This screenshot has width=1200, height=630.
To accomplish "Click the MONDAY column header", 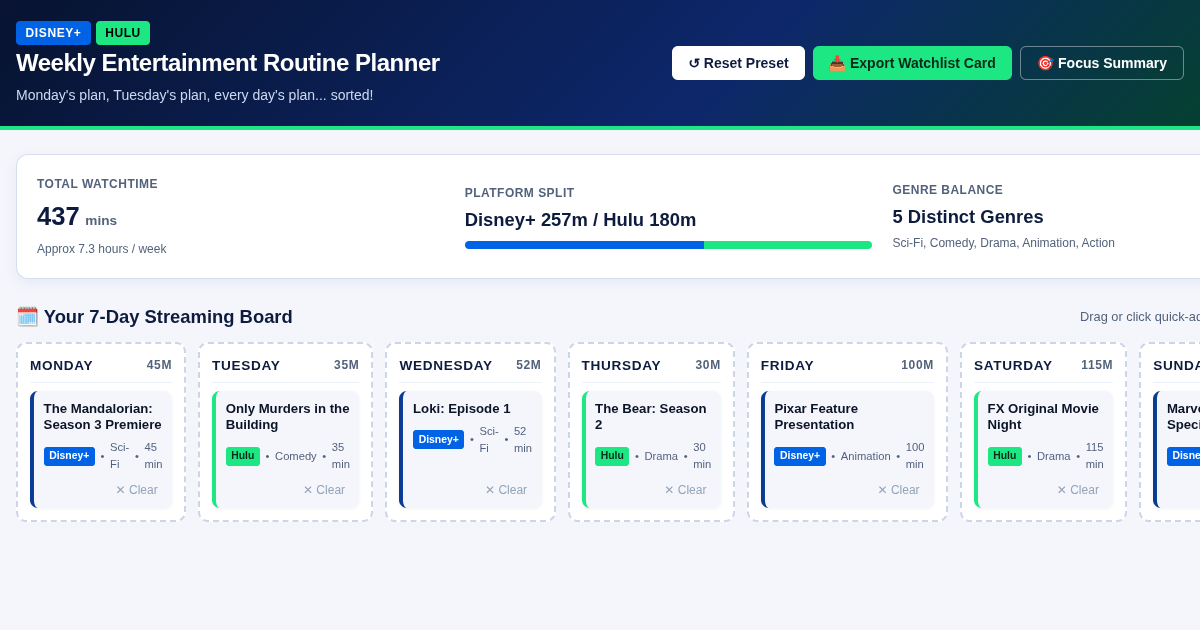I will point(61,366).
